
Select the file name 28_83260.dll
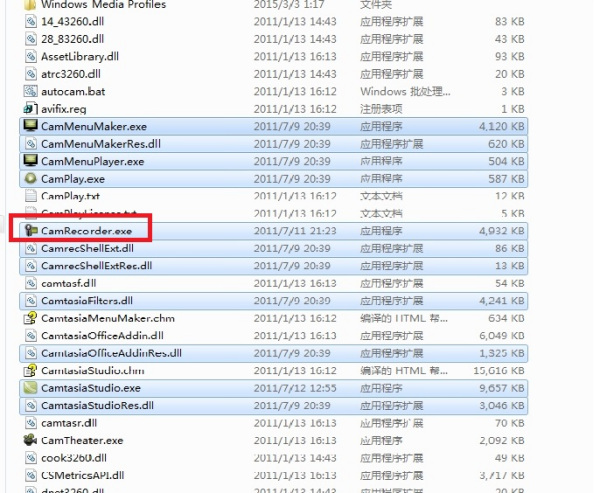pos(73,39)
